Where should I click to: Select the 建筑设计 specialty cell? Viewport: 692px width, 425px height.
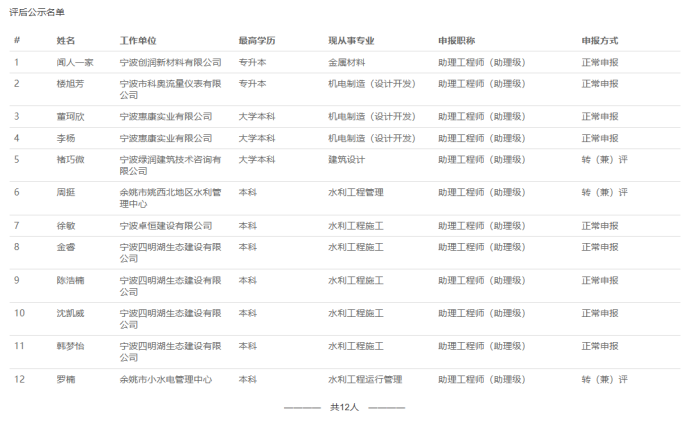pos(345,159)
